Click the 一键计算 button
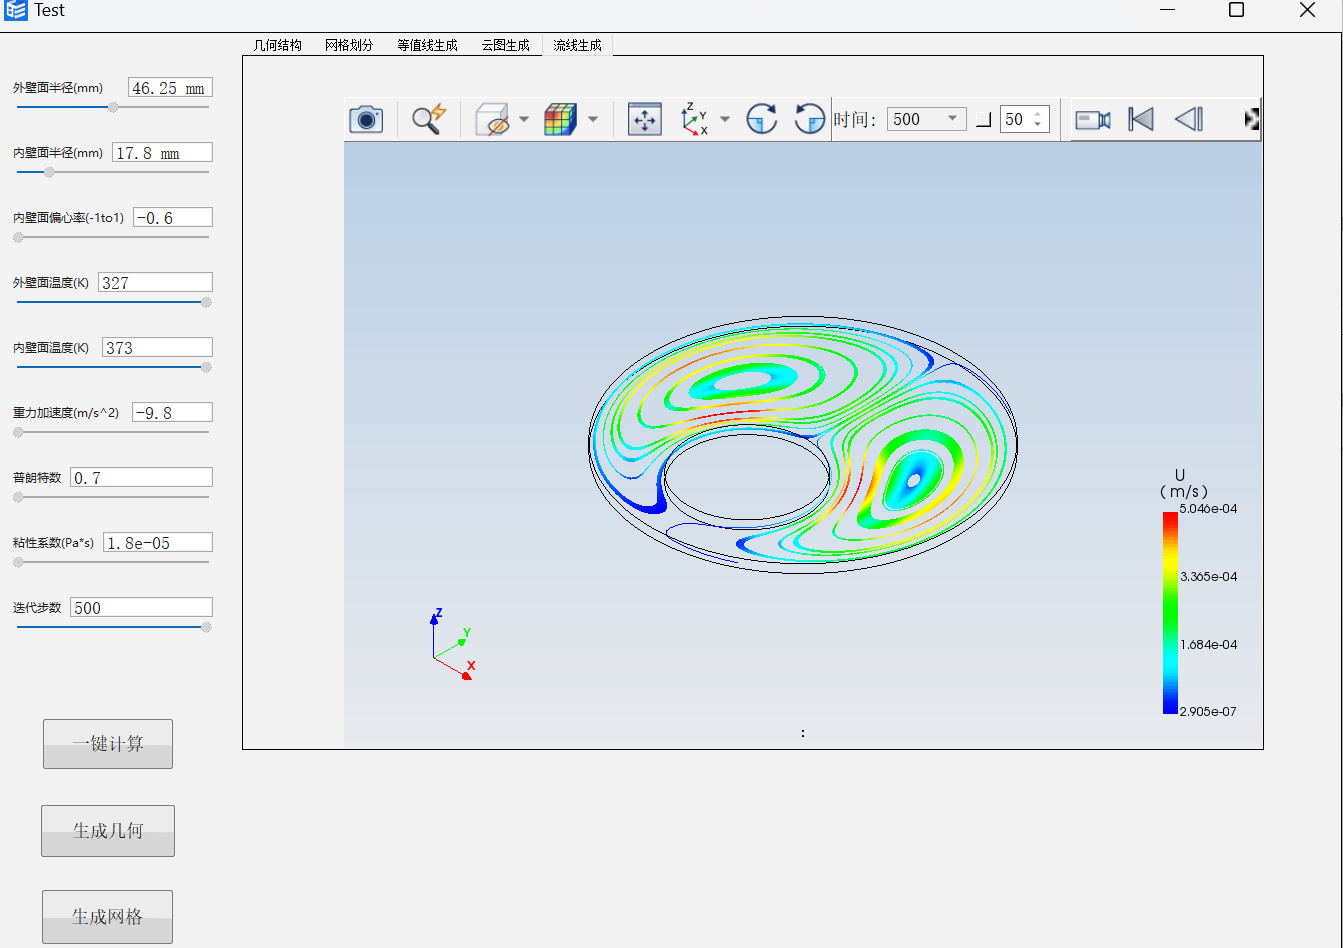Viewport: 1343px width, 948px height. [x=108, y=744]
